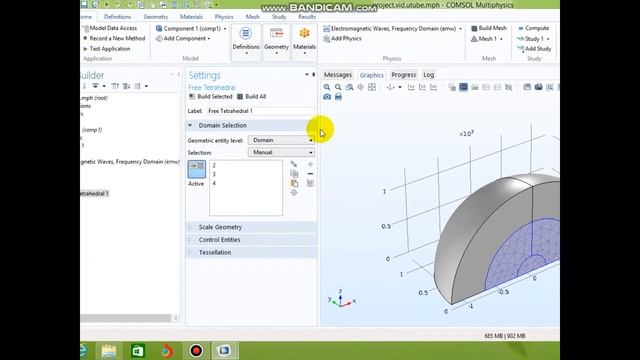Collapse Domain Selection section
Screen dimensions: 640x360
tap(190, 125)
